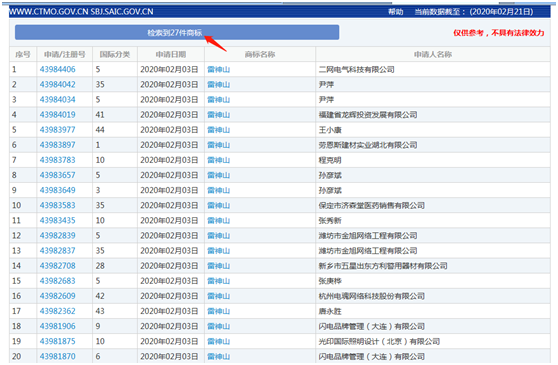Select applicant 程克明
The width and height of the screenshot is (558, 365).
(330, 160)
